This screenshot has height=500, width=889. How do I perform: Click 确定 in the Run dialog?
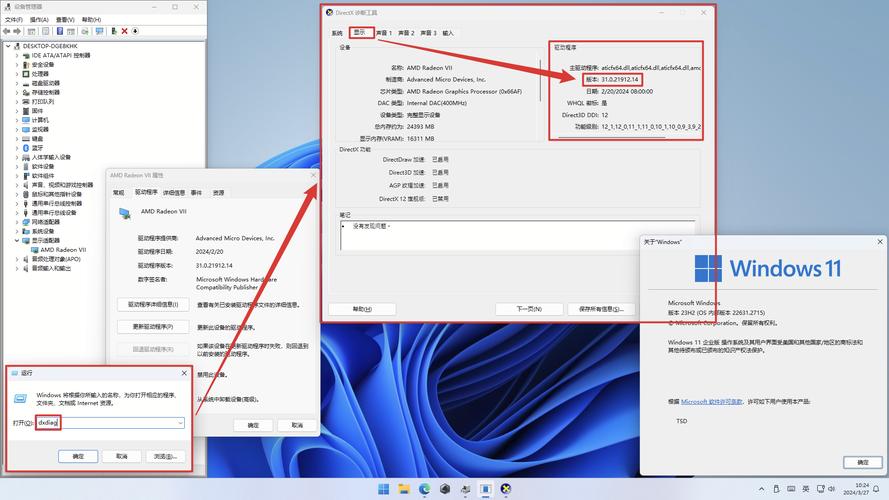78,456
